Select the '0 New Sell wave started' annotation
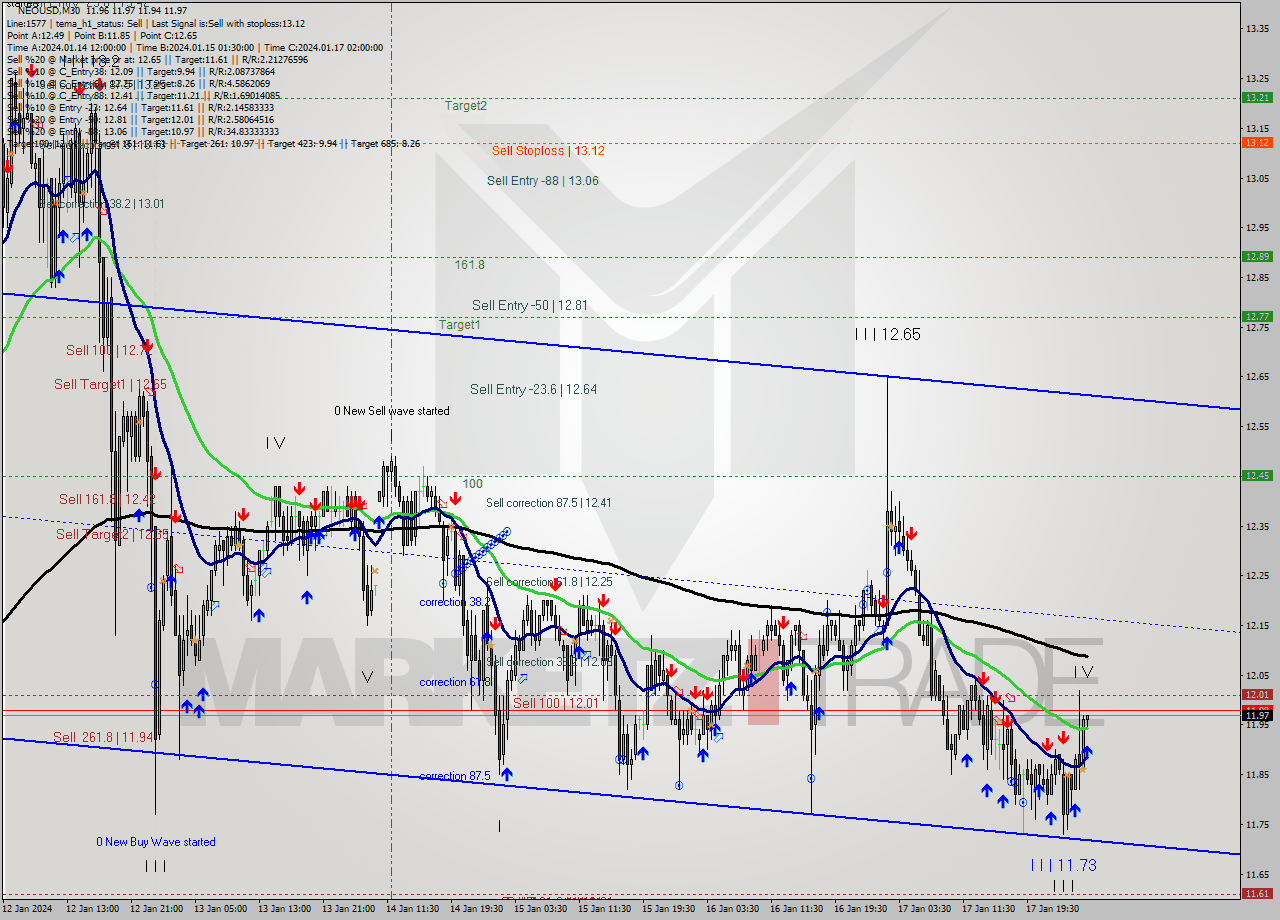1280x920 pixels. 392,411
